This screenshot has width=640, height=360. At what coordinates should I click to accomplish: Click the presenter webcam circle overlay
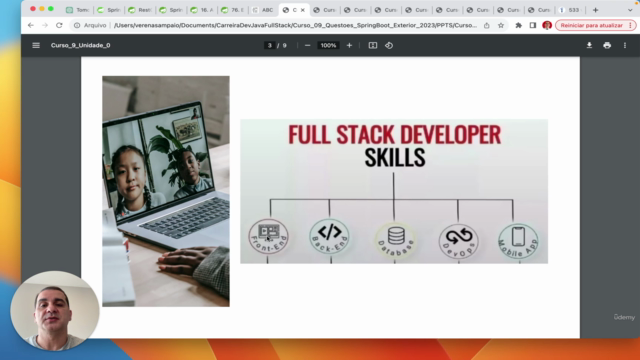tap(55, 311)
